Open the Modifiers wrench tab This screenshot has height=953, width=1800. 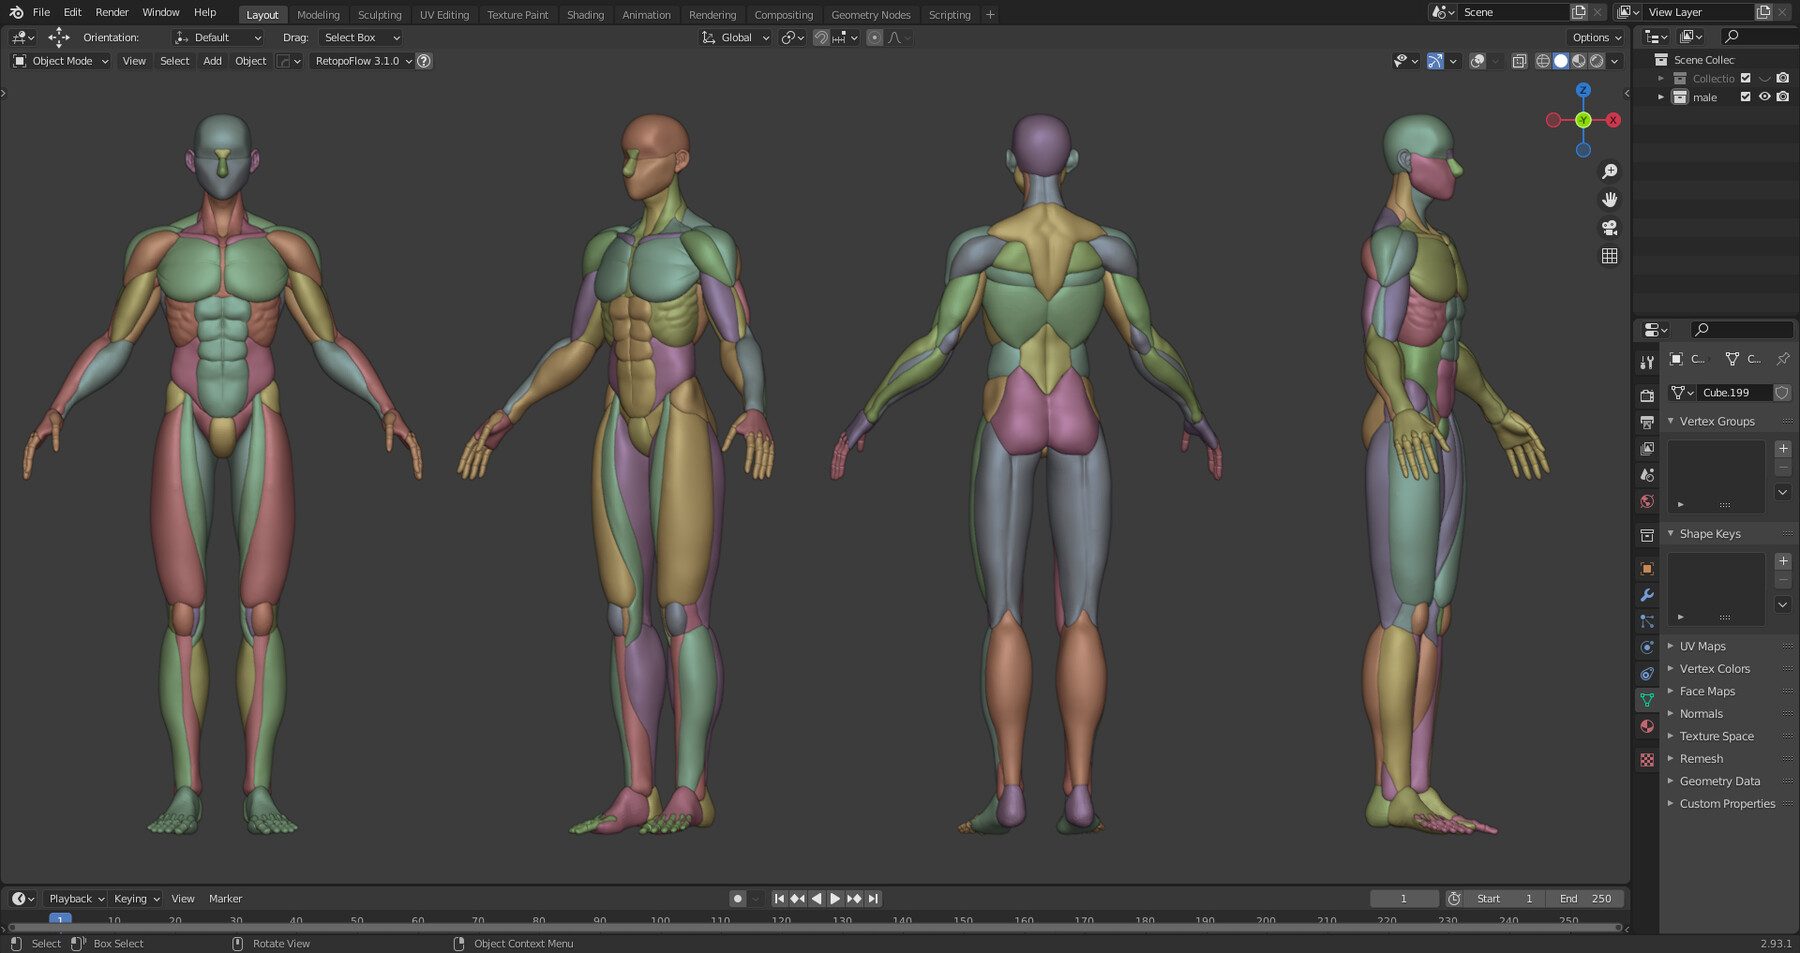[1647, 595]
